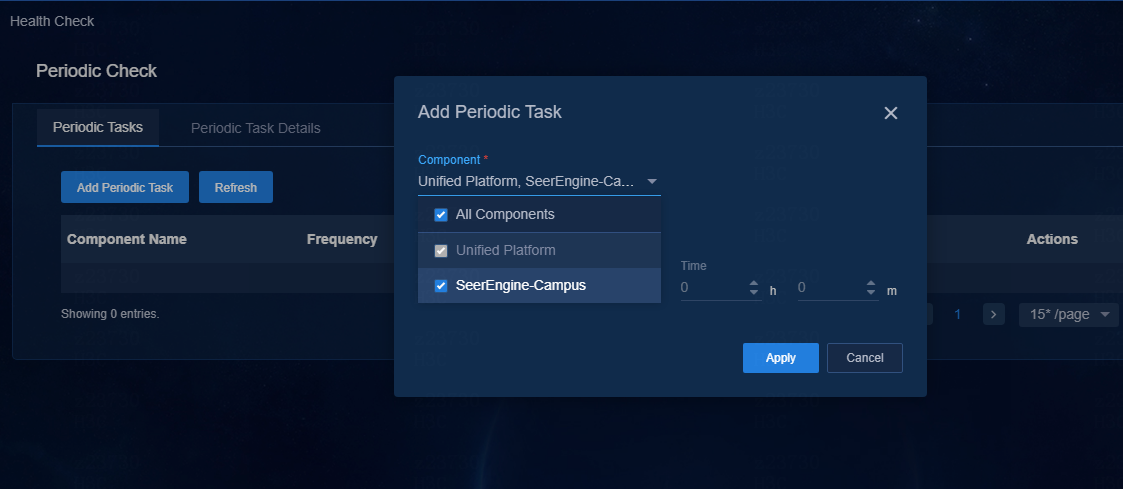This screenshot has width=1123, height=489.
Task: Toggle the Unified Platform checkbox
Action: point(441,251)
